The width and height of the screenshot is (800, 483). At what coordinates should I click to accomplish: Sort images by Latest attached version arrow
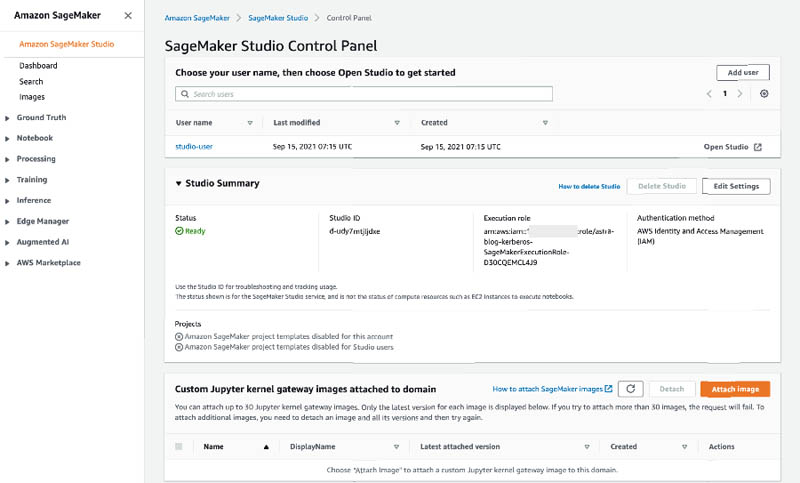pyautogui.click(x=587, y=447)
